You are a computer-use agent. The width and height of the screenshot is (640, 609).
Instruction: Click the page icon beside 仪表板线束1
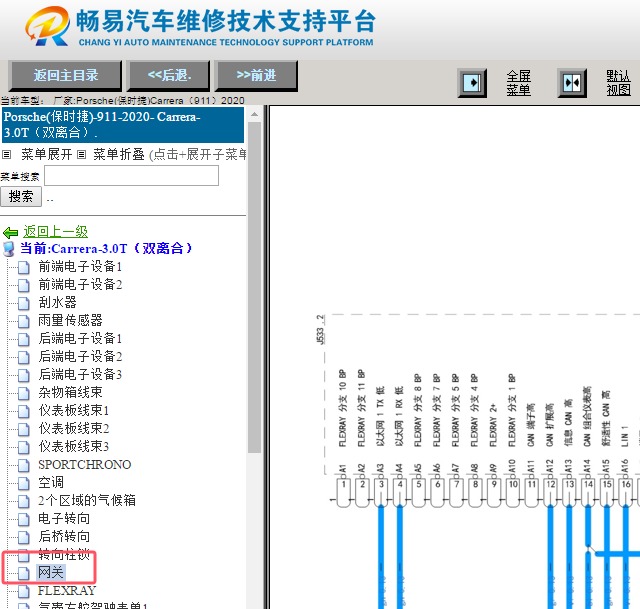click(24, 411)
